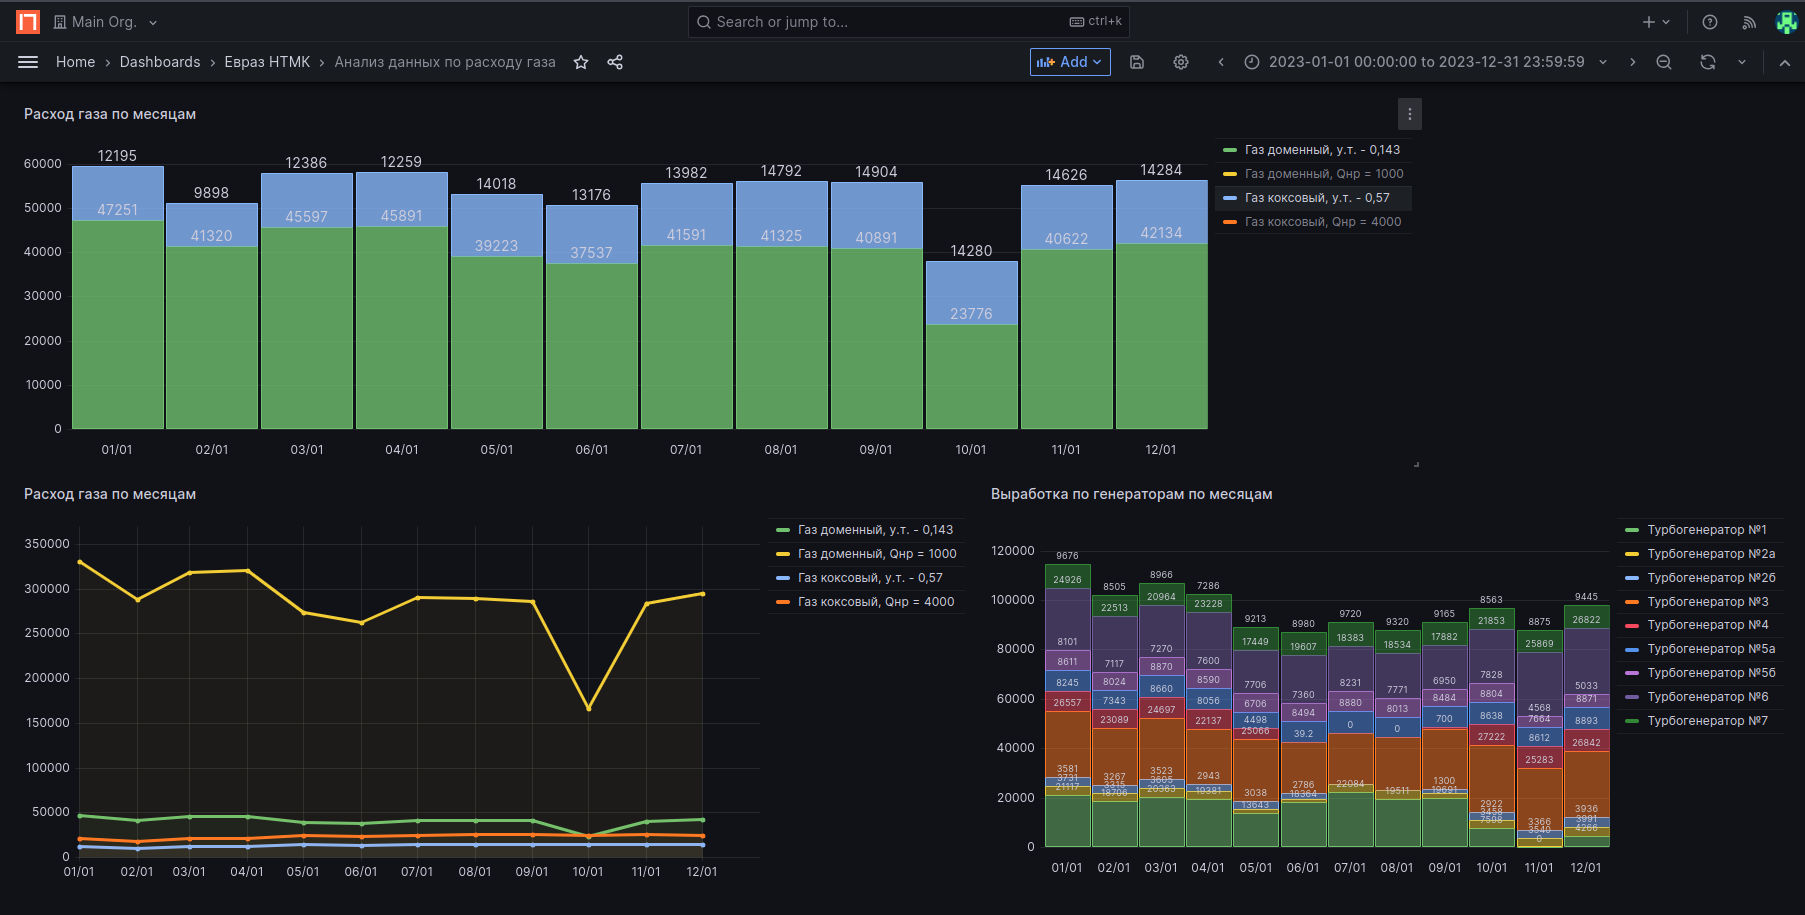Zoom out the time range

pyautogui.click(x=1664, y=62)
